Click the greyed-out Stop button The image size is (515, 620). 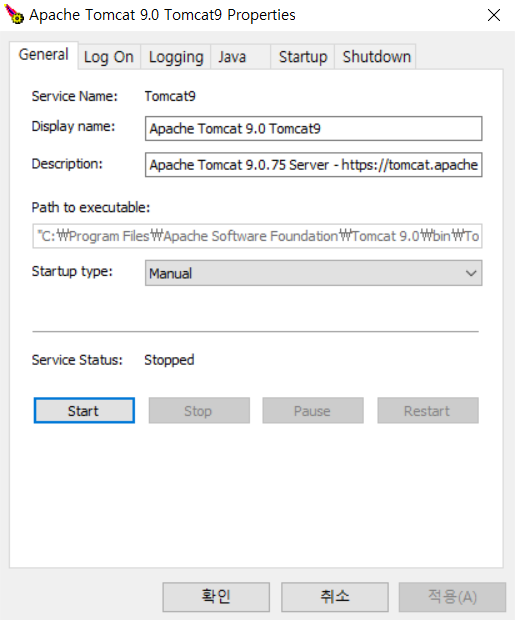tap(199, 411)
